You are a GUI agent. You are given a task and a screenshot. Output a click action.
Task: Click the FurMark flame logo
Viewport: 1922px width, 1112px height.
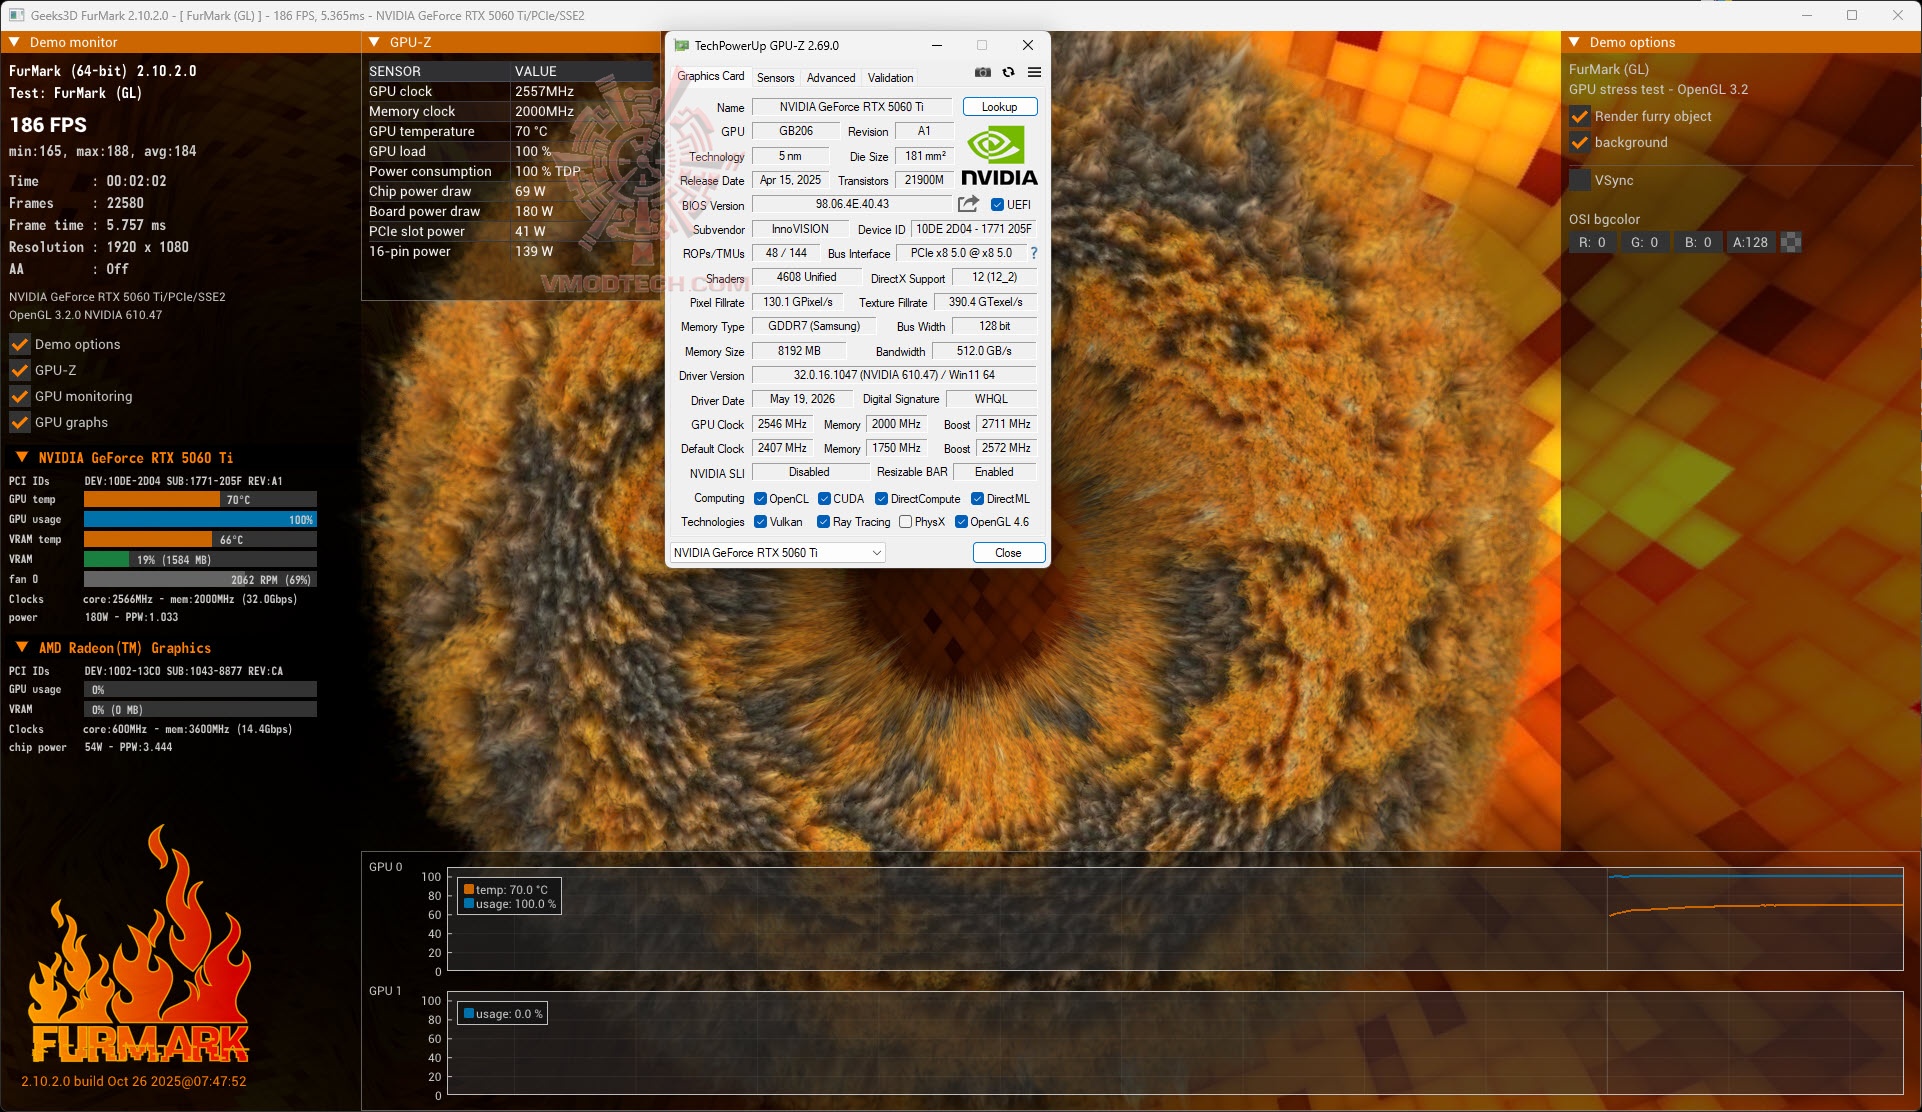tap(140, 945)
